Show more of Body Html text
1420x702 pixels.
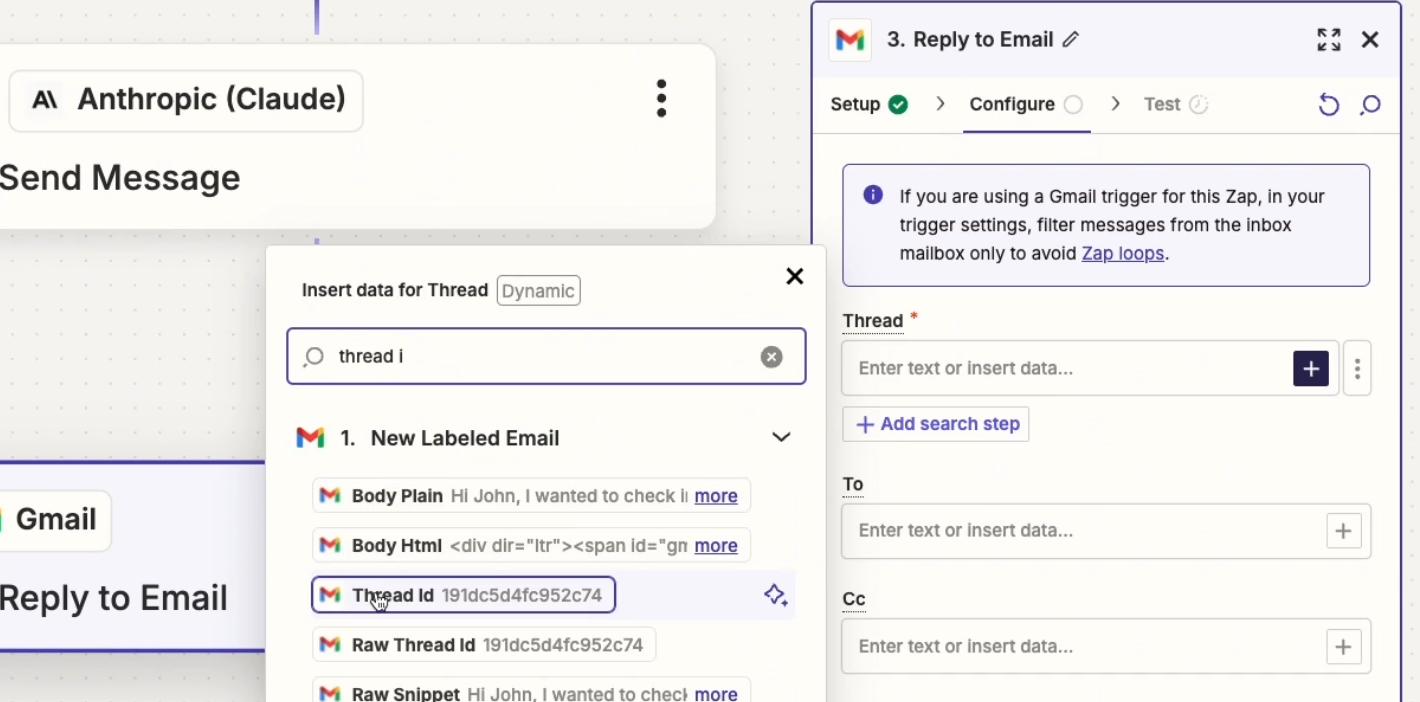click(716, 546)
